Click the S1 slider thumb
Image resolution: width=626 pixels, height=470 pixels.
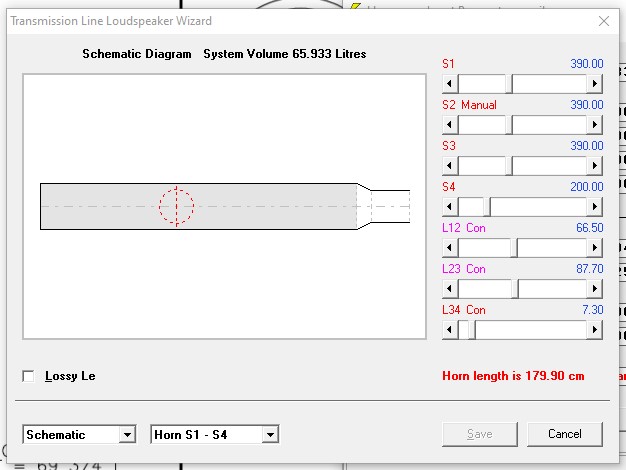pyautogui.click(x=509, y=84)
